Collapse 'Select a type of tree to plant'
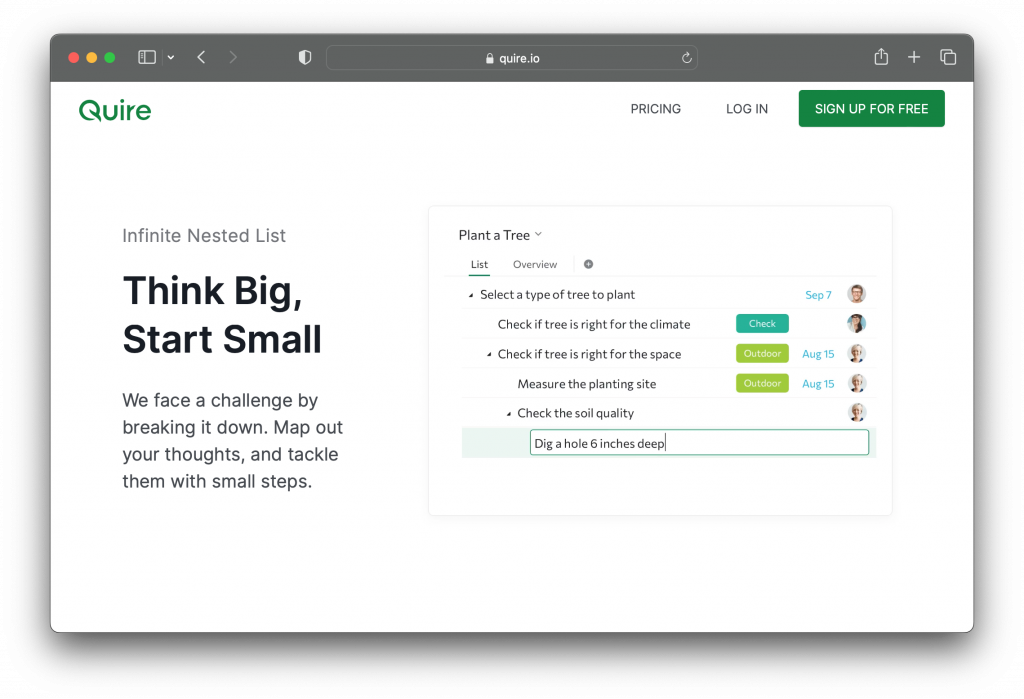This screenshot has height=699, width=1024. [471, 295]
